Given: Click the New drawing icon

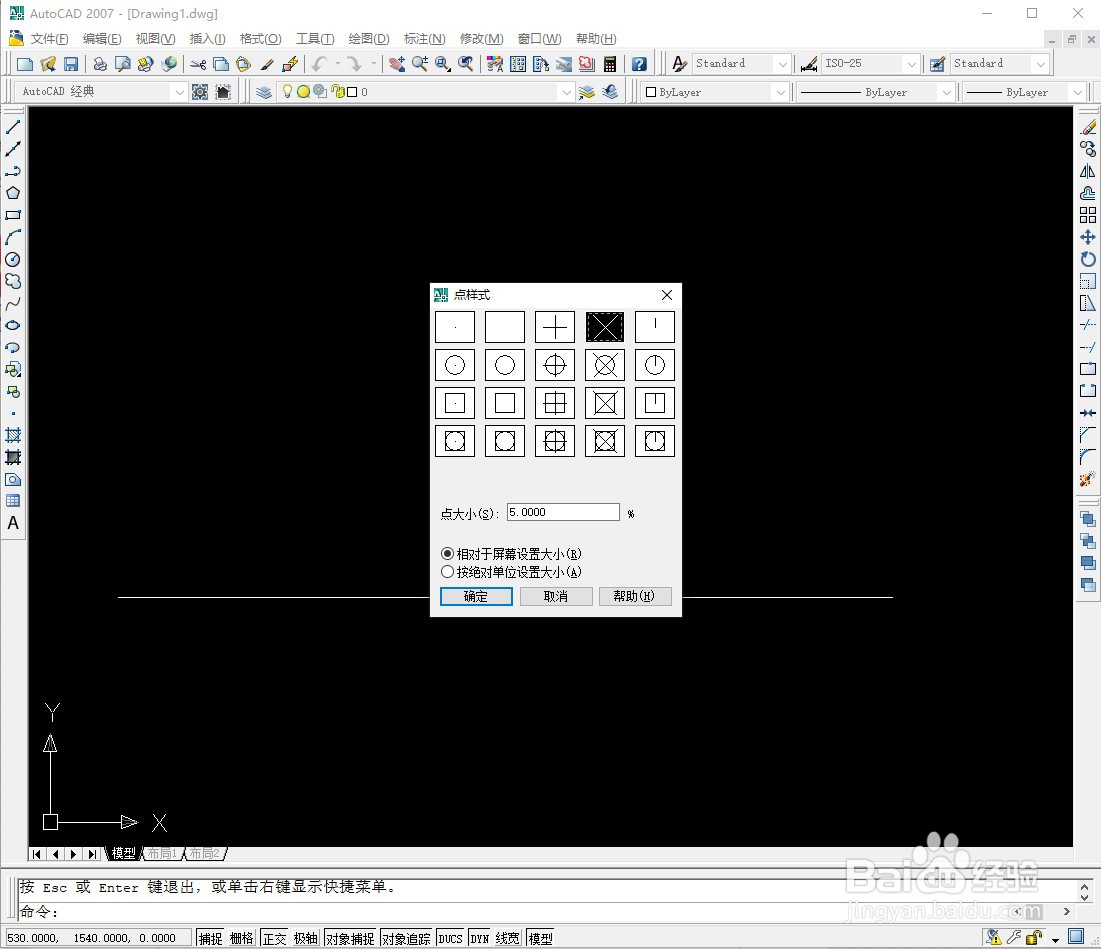Looking at the screenshot, I should pyautogui.click(x=25, y=64).
